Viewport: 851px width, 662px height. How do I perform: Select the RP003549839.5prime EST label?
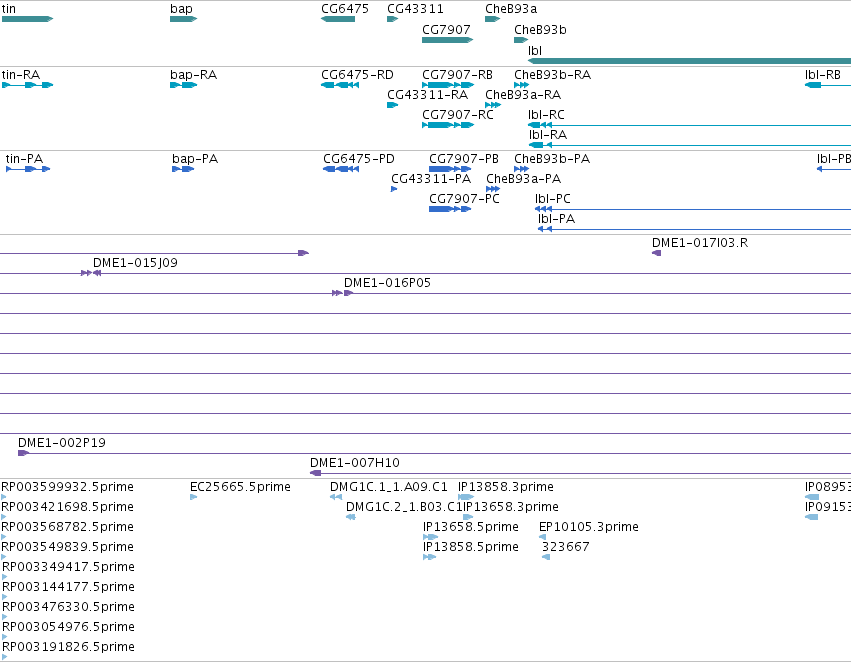(x=67, y=548)
